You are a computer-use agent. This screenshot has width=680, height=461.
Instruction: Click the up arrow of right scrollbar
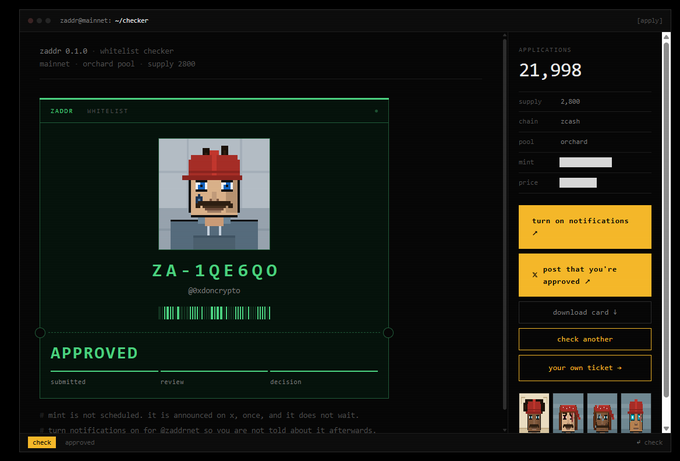pos(667,36)
